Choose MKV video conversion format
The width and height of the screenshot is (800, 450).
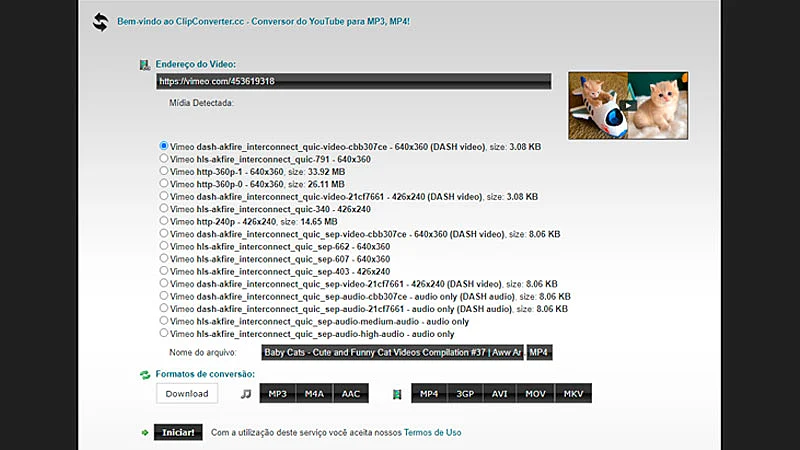573,394
